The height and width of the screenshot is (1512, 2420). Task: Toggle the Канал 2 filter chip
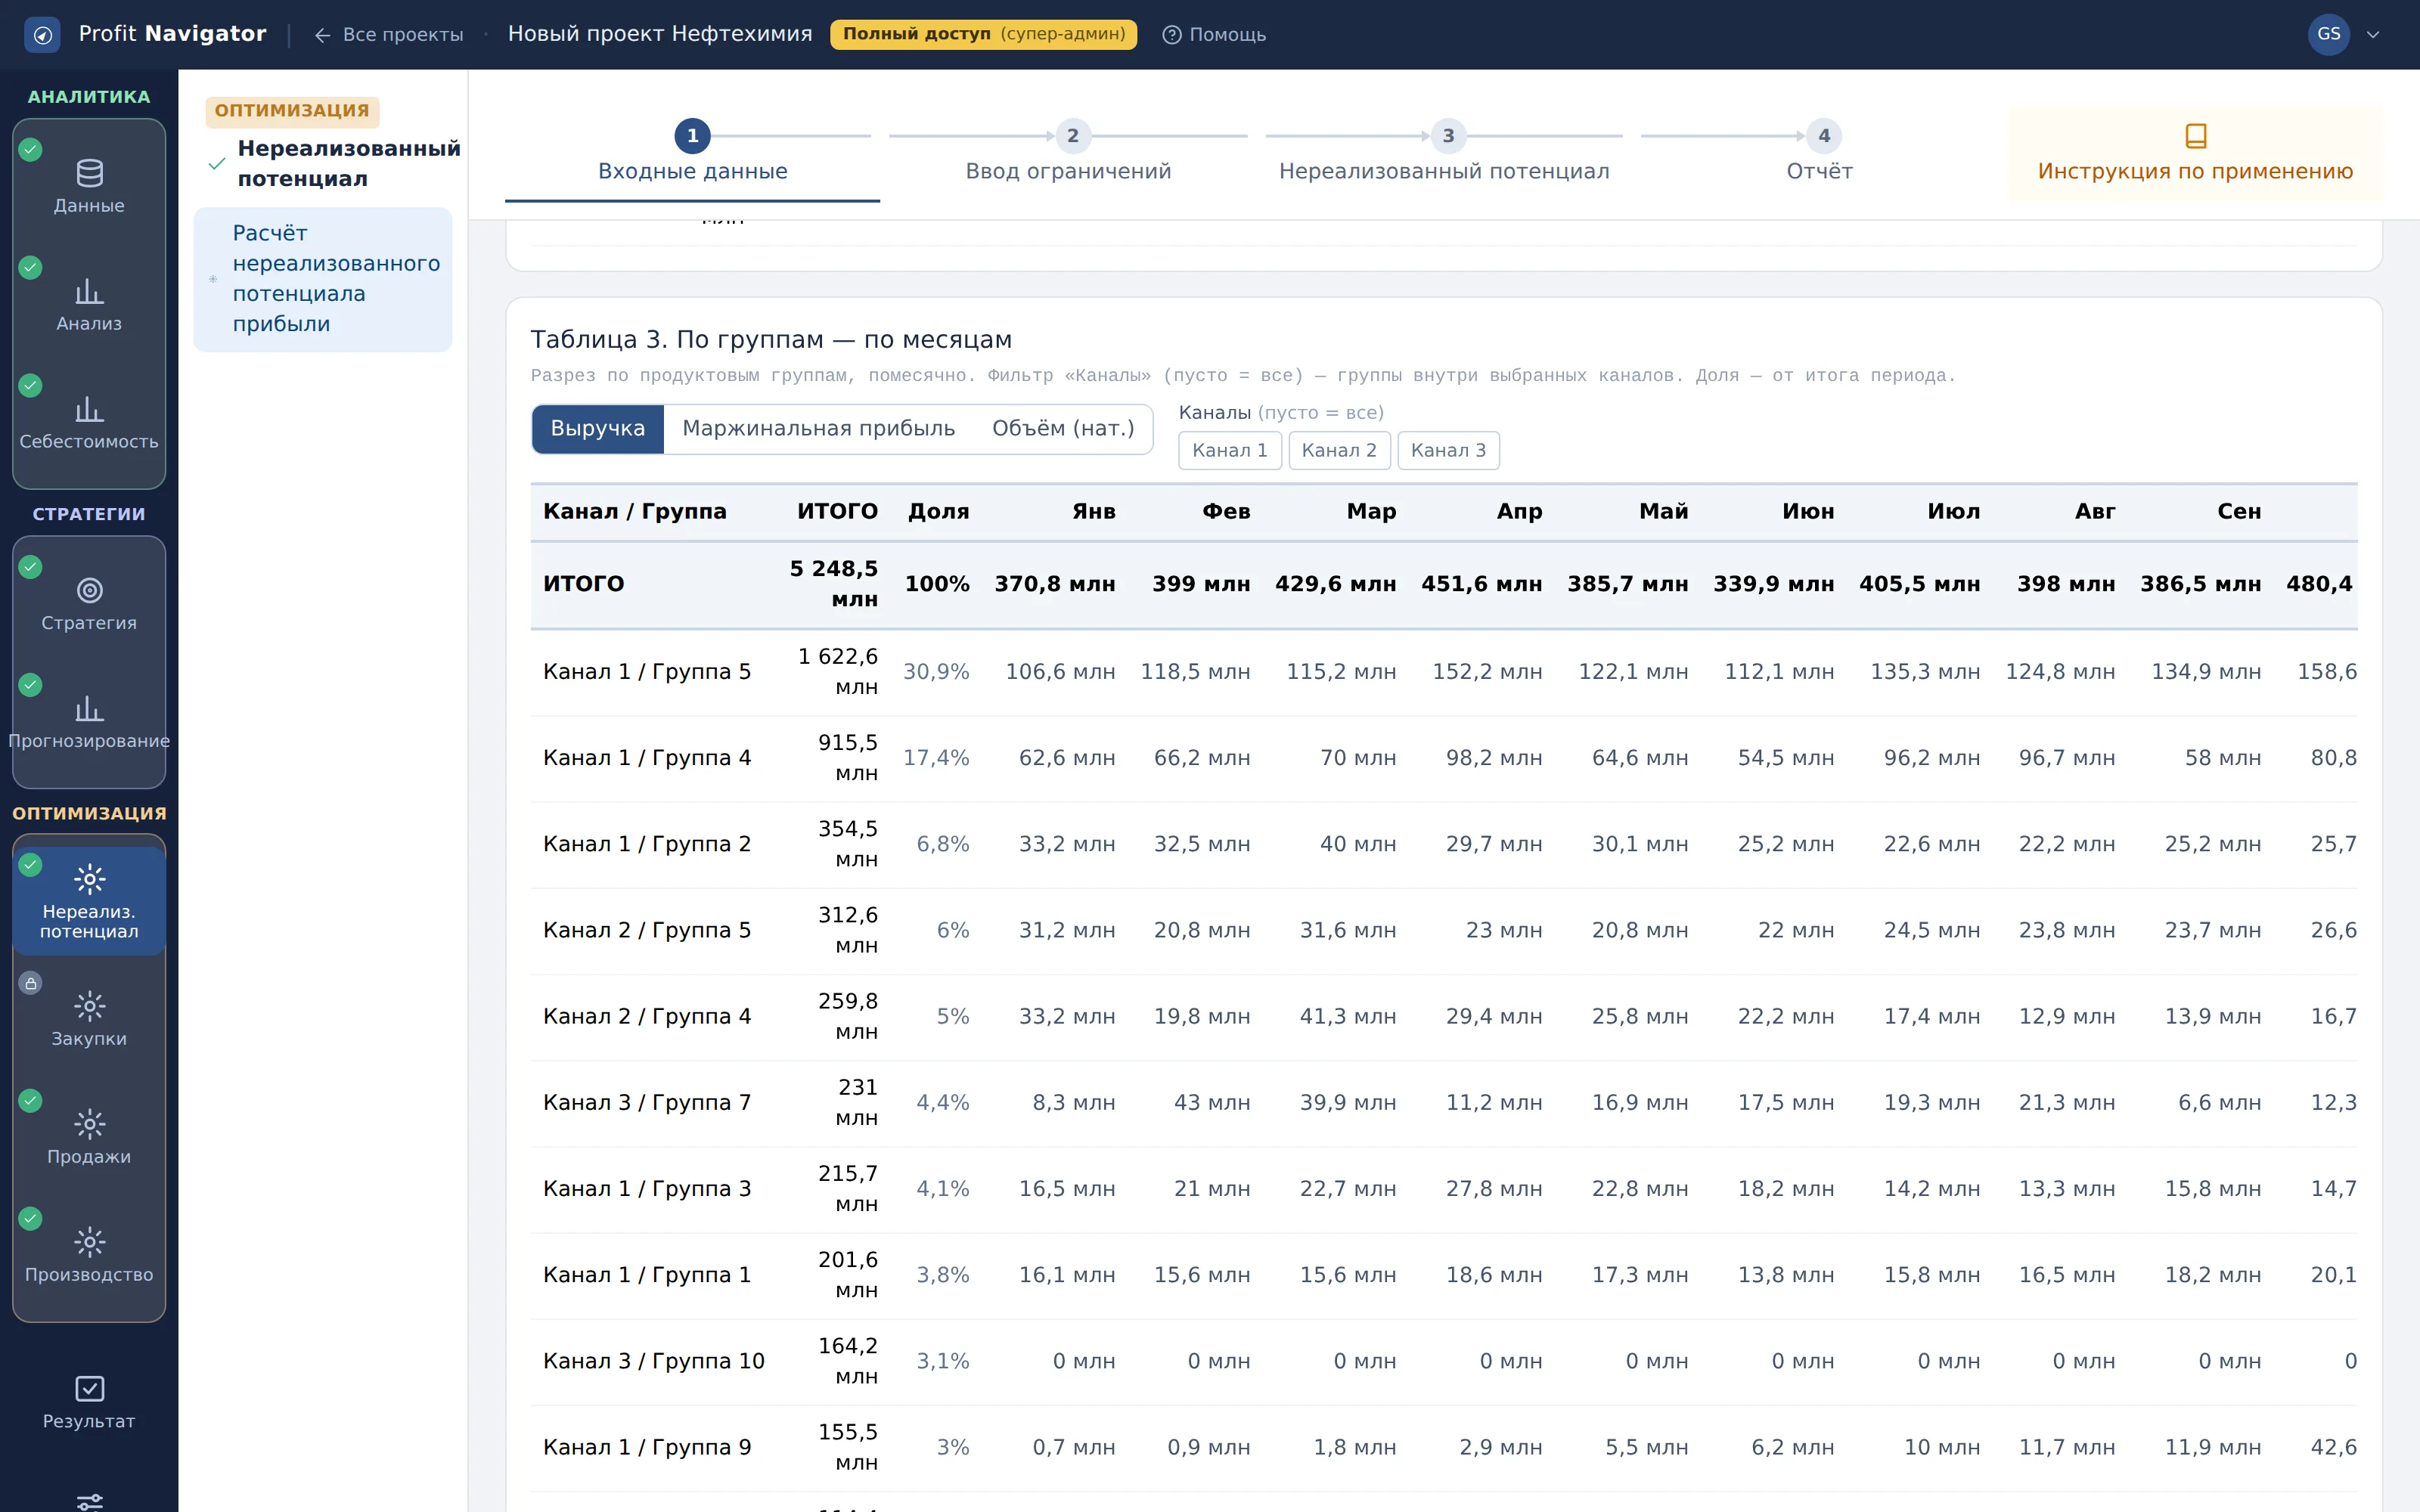(1338, 450)
